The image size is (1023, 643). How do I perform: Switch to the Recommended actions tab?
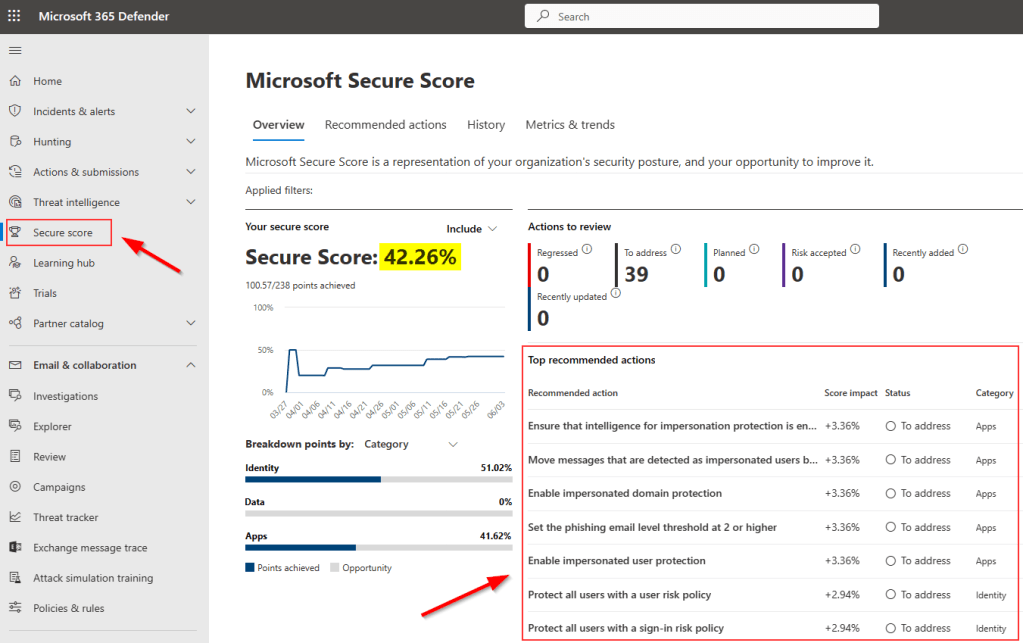[x=385, y=125]
